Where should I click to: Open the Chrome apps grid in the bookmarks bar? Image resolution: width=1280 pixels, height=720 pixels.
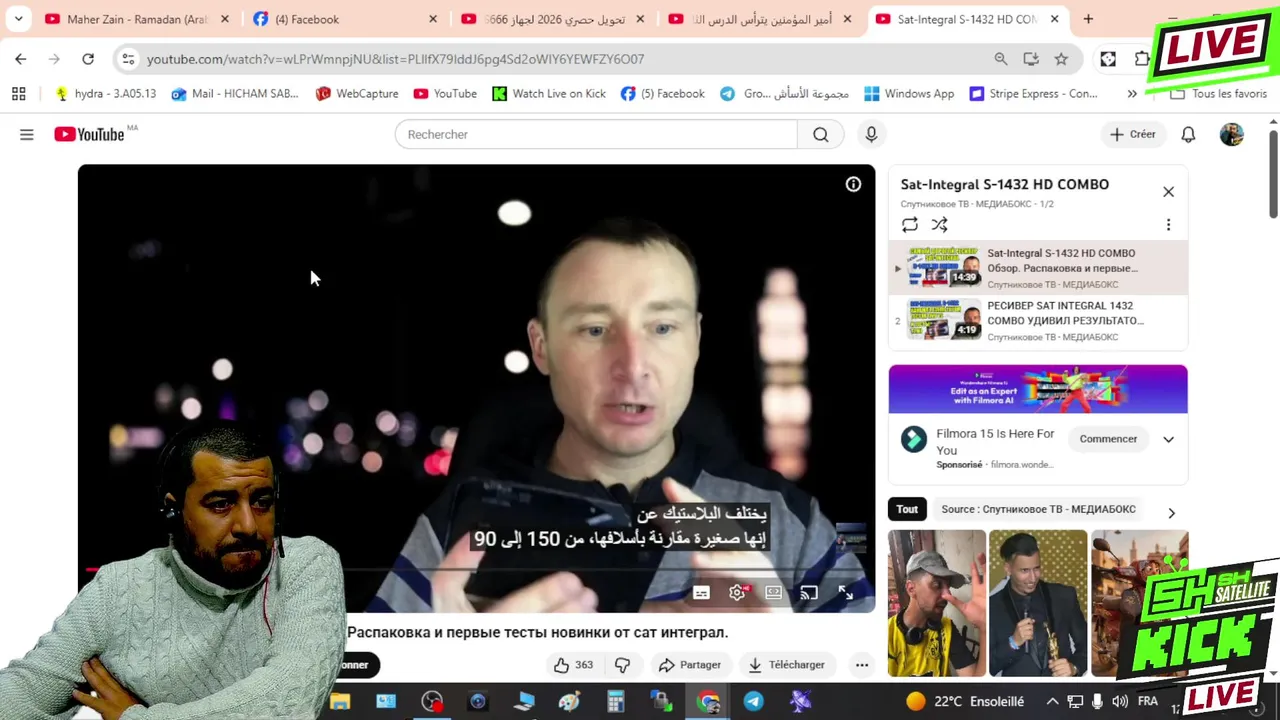[x=18, y=94]
